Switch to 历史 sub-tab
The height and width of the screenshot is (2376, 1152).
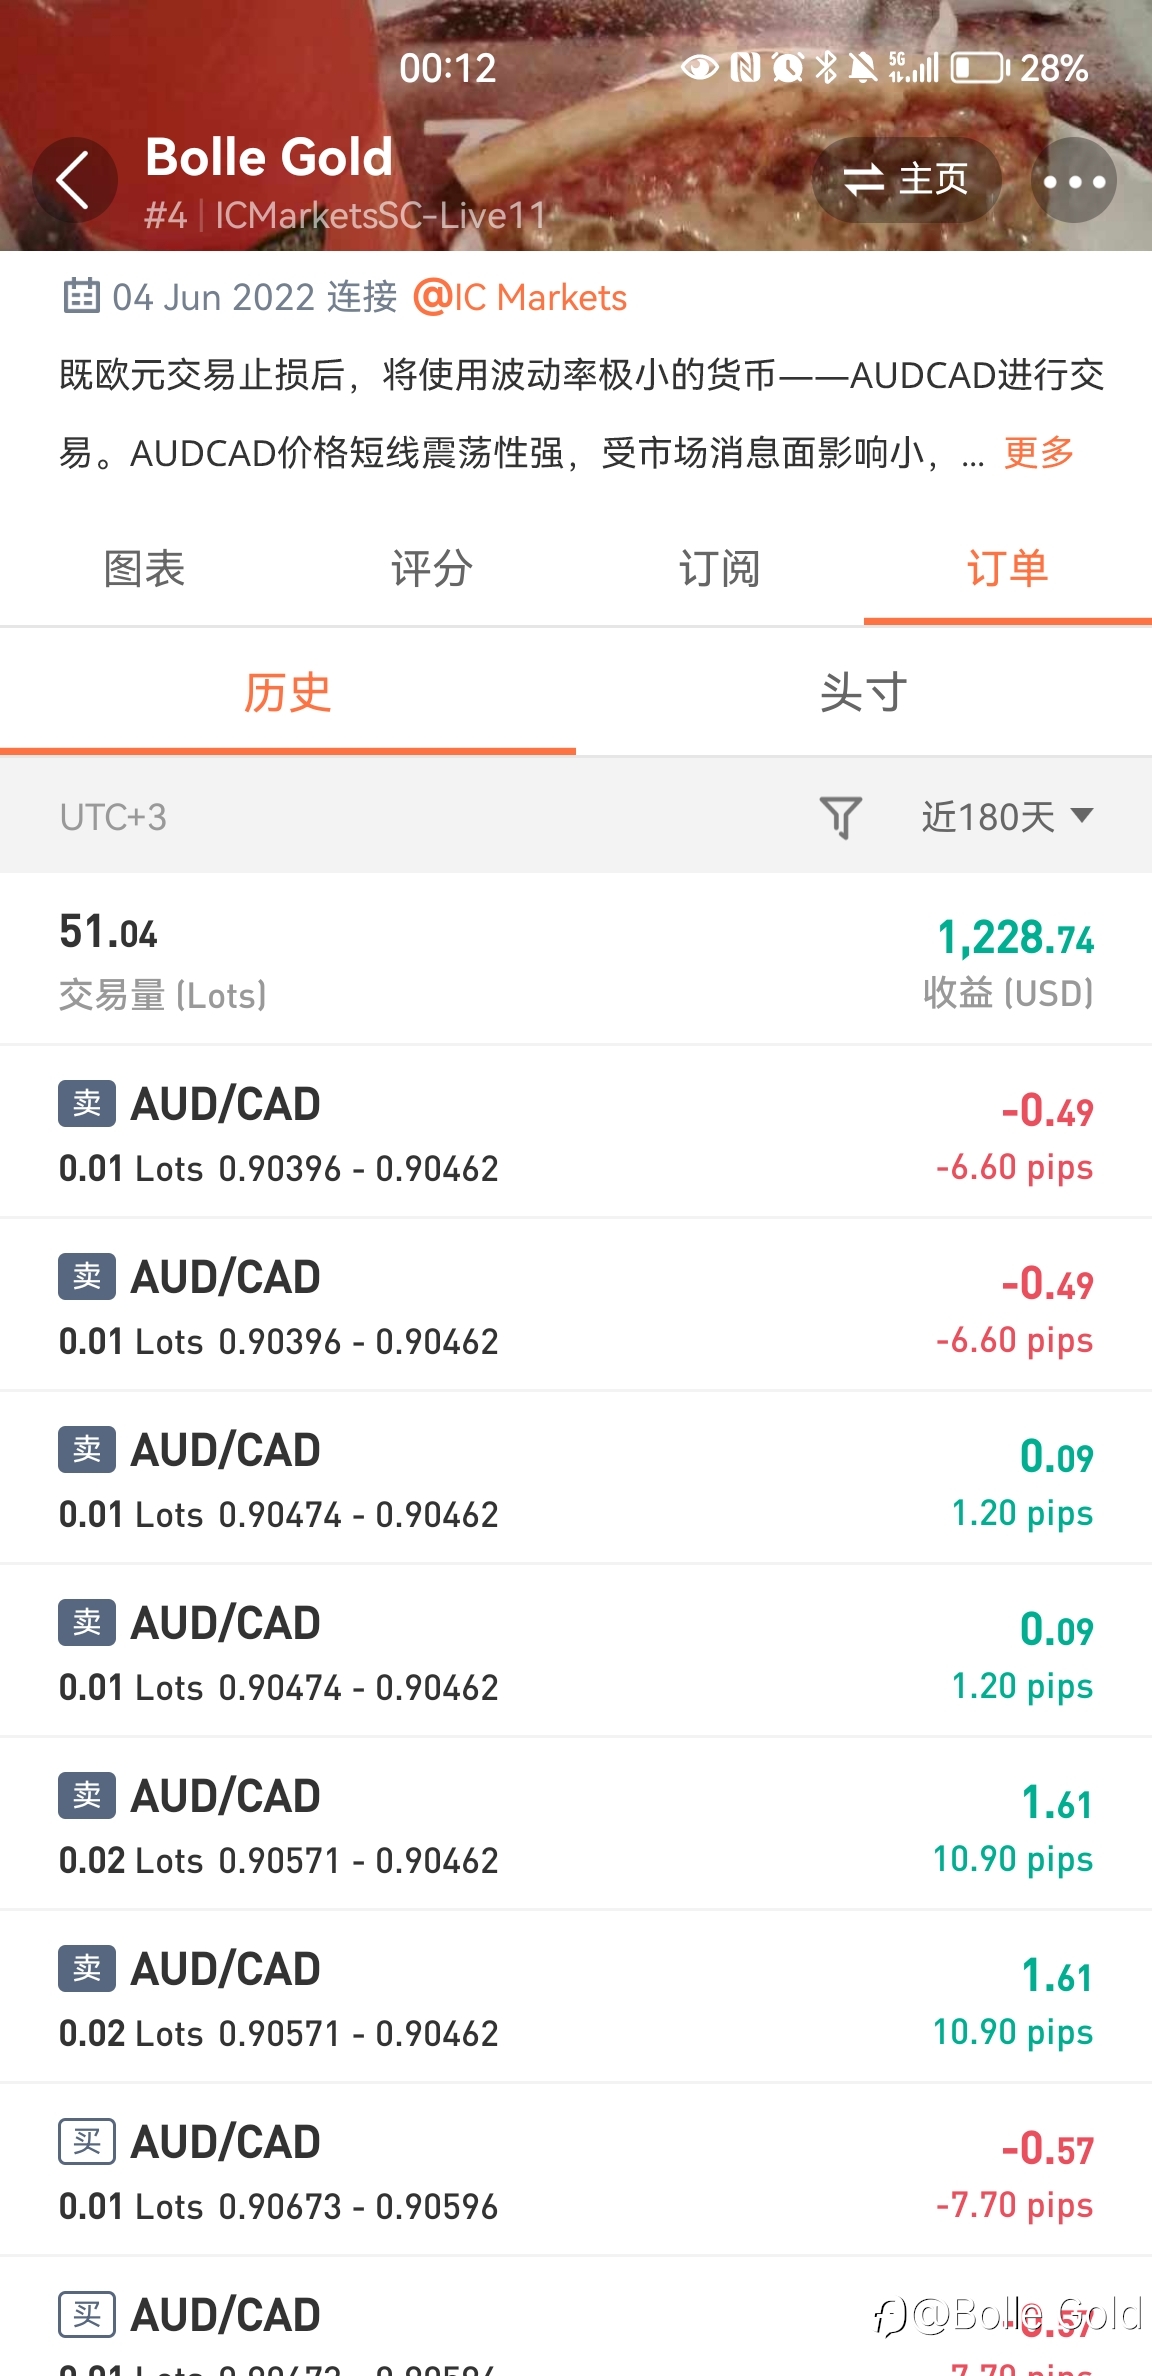287,693
